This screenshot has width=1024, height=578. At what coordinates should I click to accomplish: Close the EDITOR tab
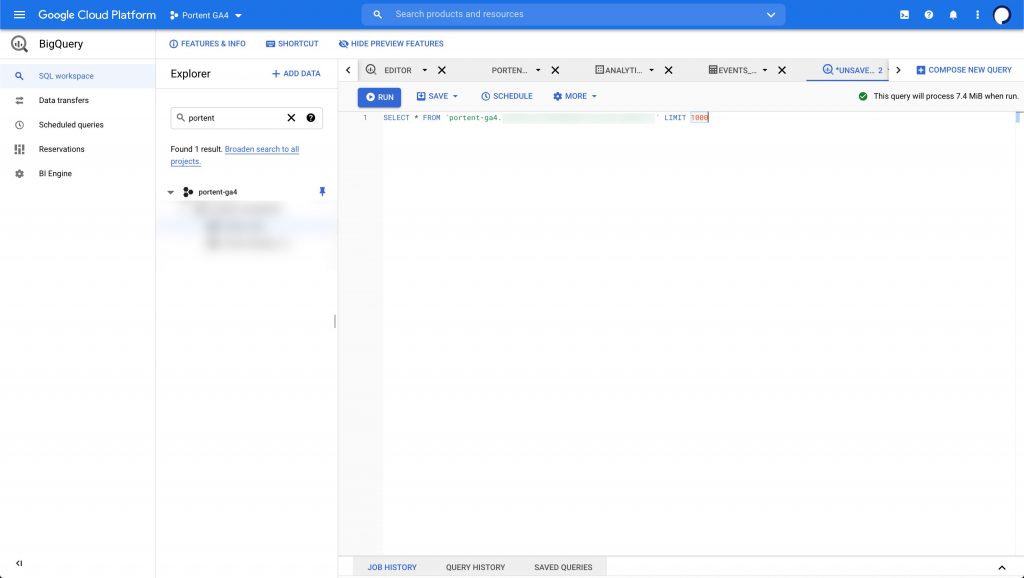tap(442, 71)
